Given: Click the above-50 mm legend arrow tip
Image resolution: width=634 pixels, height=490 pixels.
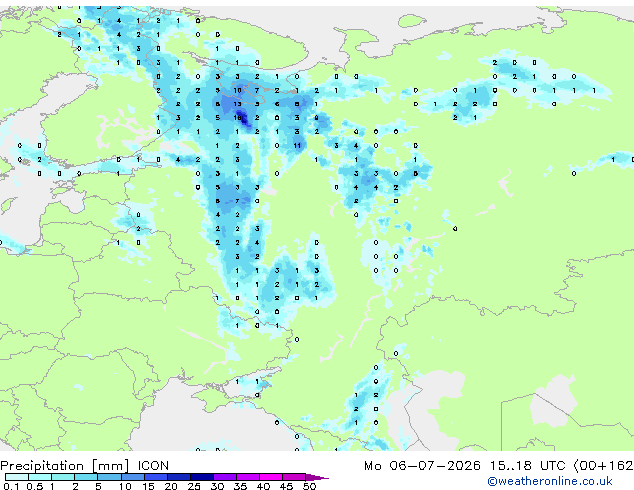Looking at the screenshot, I should click(317, 477).
